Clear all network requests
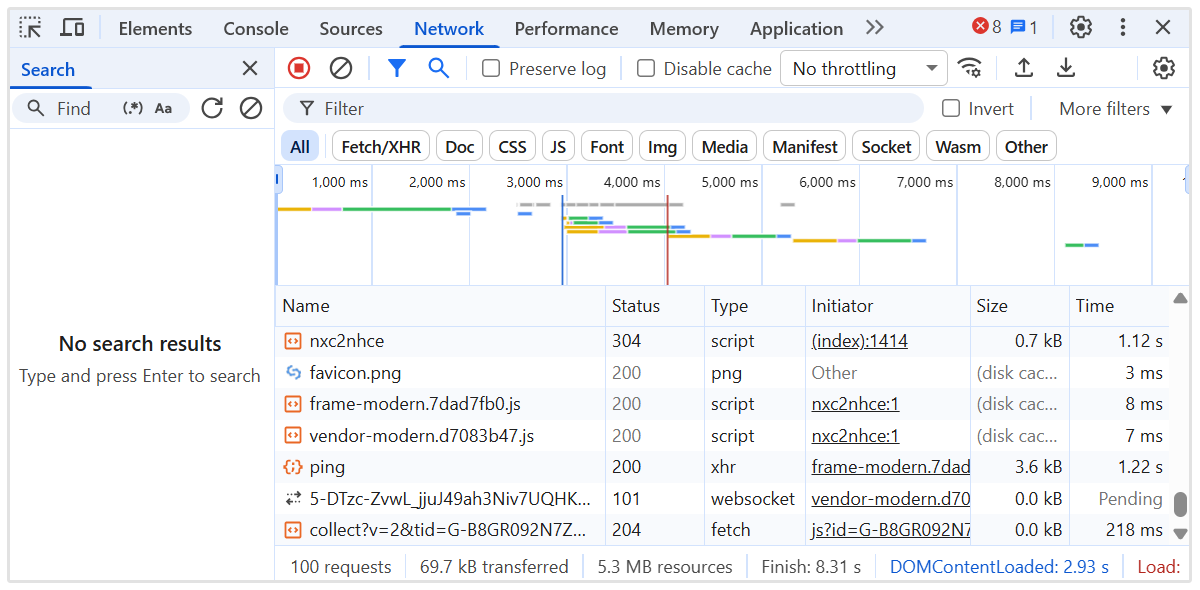1200x590 pixels. pos(342,68)
